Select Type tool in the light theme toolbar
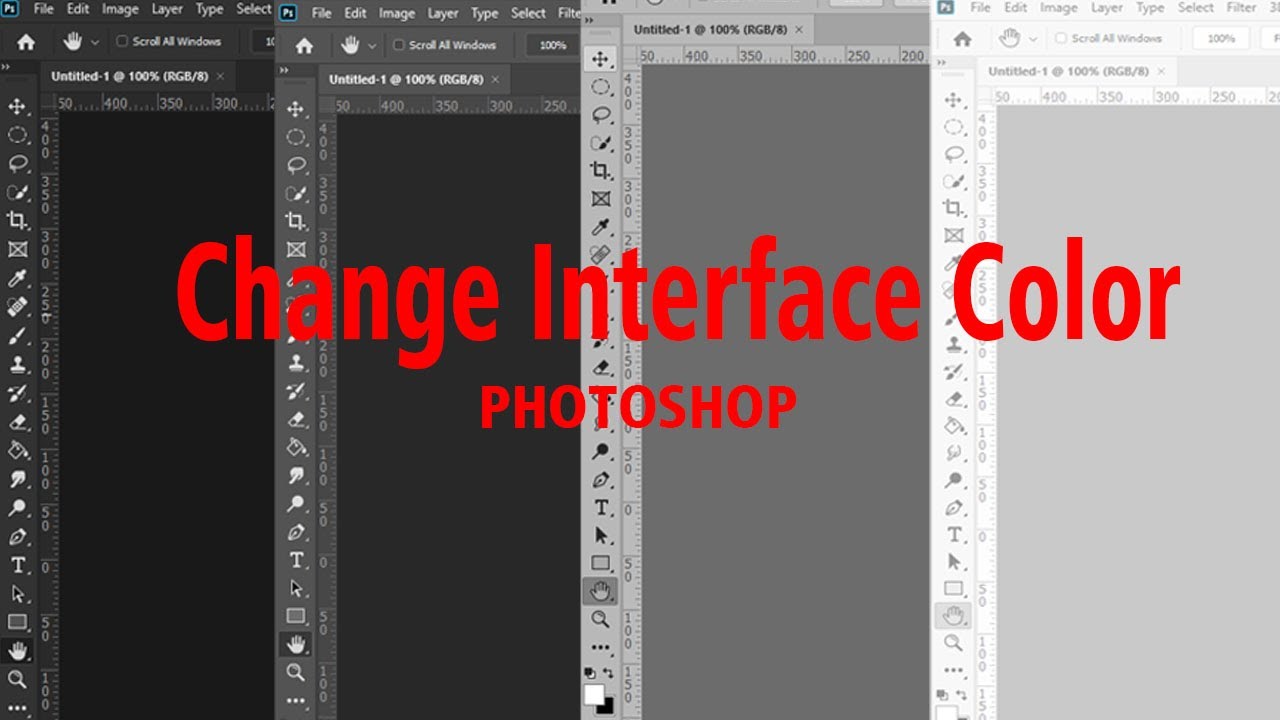 pyautogui.click(x=954, y=535)
